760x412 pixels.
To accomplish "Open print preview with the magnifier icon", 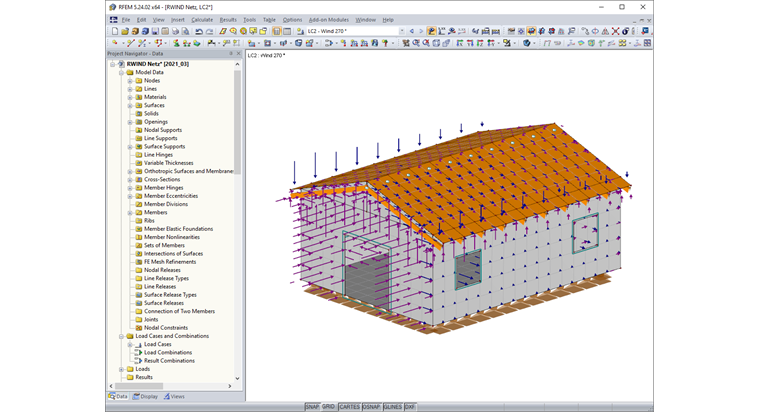I will point(185,31).
